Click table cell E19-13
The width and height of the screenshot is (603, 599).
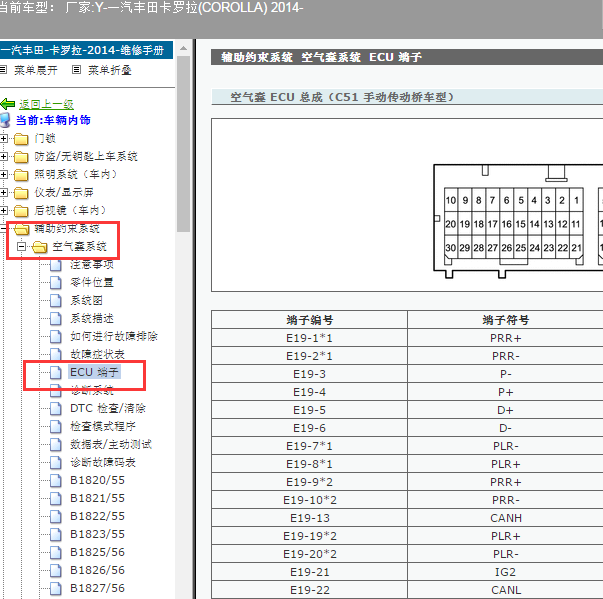[310, 518]
